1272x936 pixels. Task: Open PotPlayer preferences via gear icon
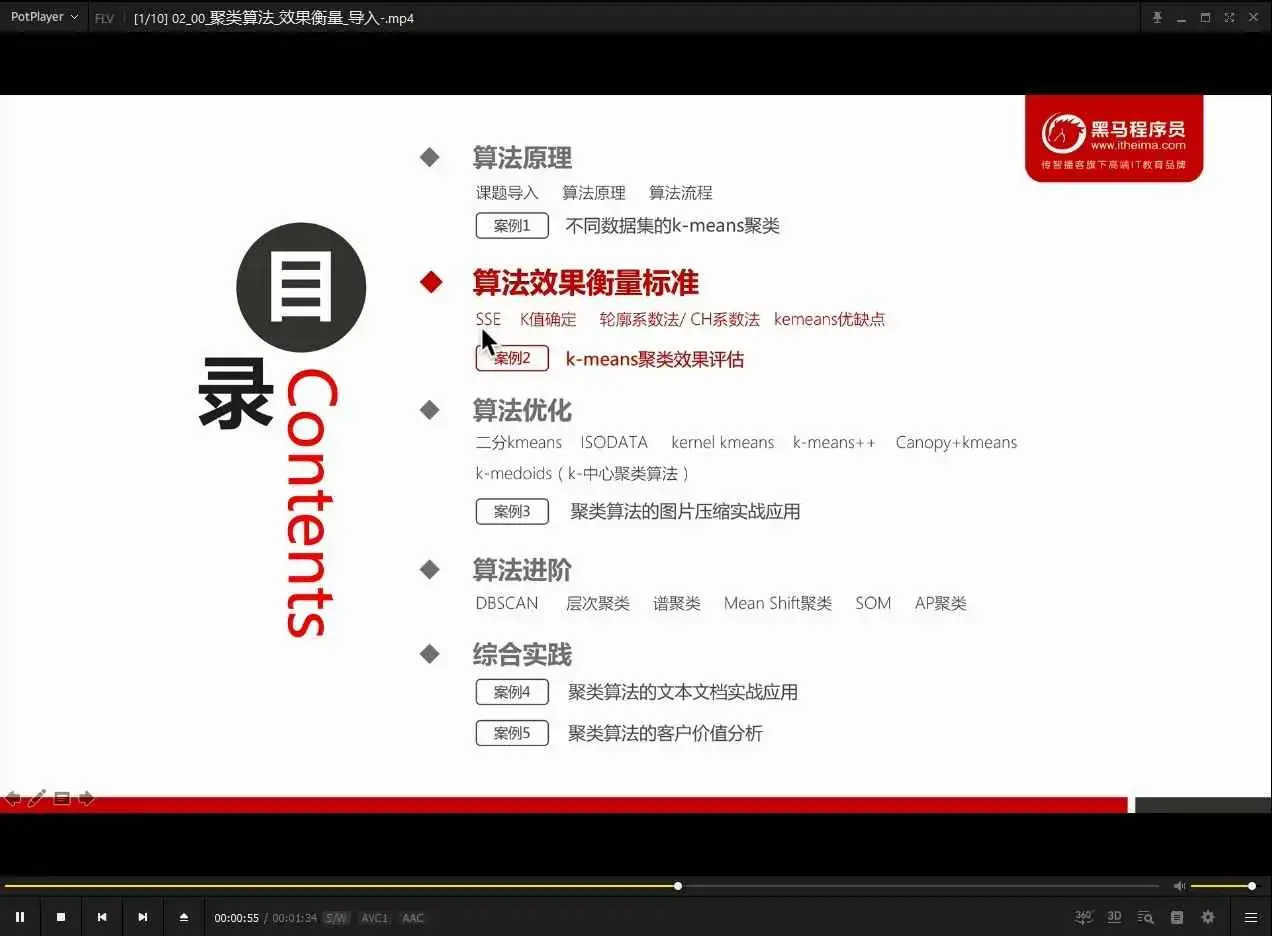(1208, 916)
